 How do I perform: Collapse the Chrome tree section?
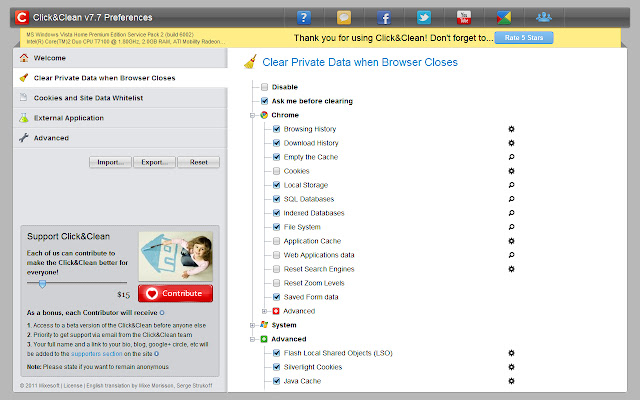pos(252,116)
